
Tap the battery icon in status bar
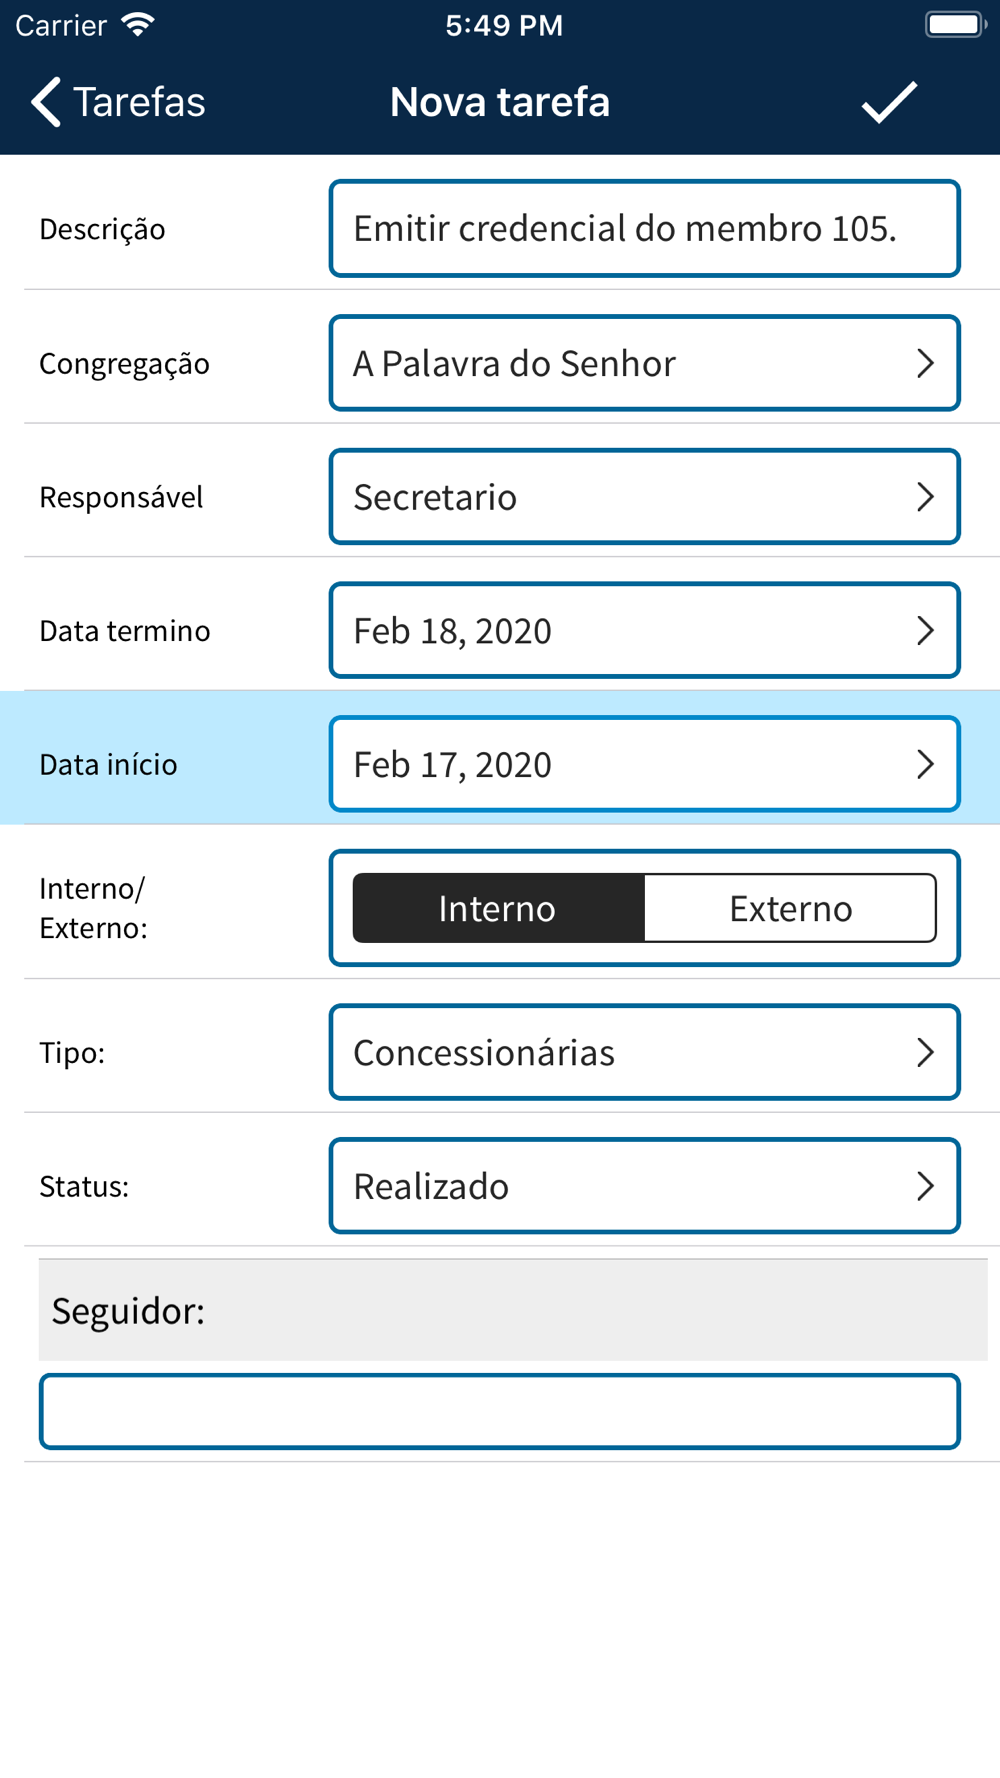tap(955, 25)
